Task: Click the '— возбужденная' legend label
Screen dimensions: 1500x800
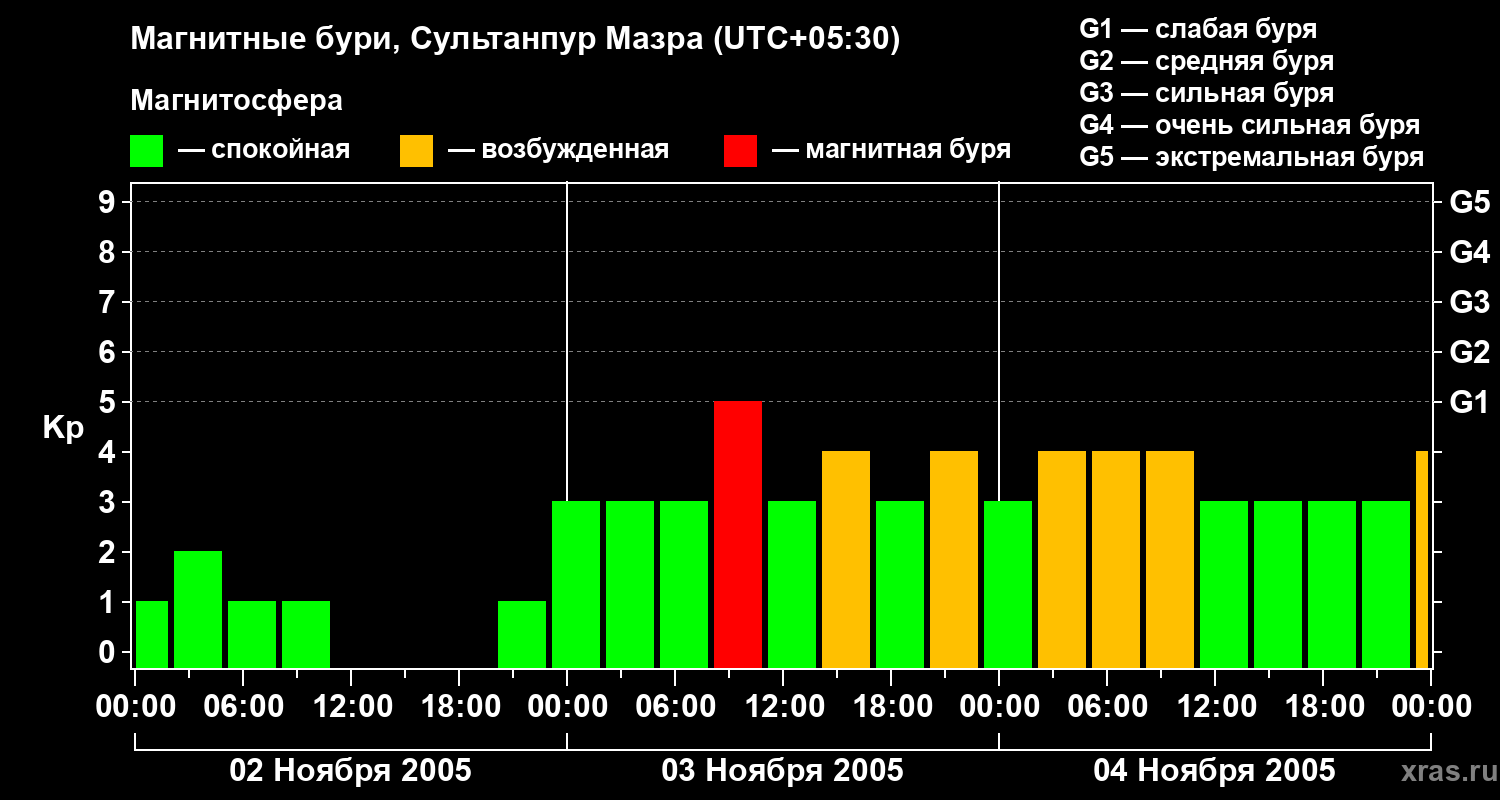Action: click(558, 151)
